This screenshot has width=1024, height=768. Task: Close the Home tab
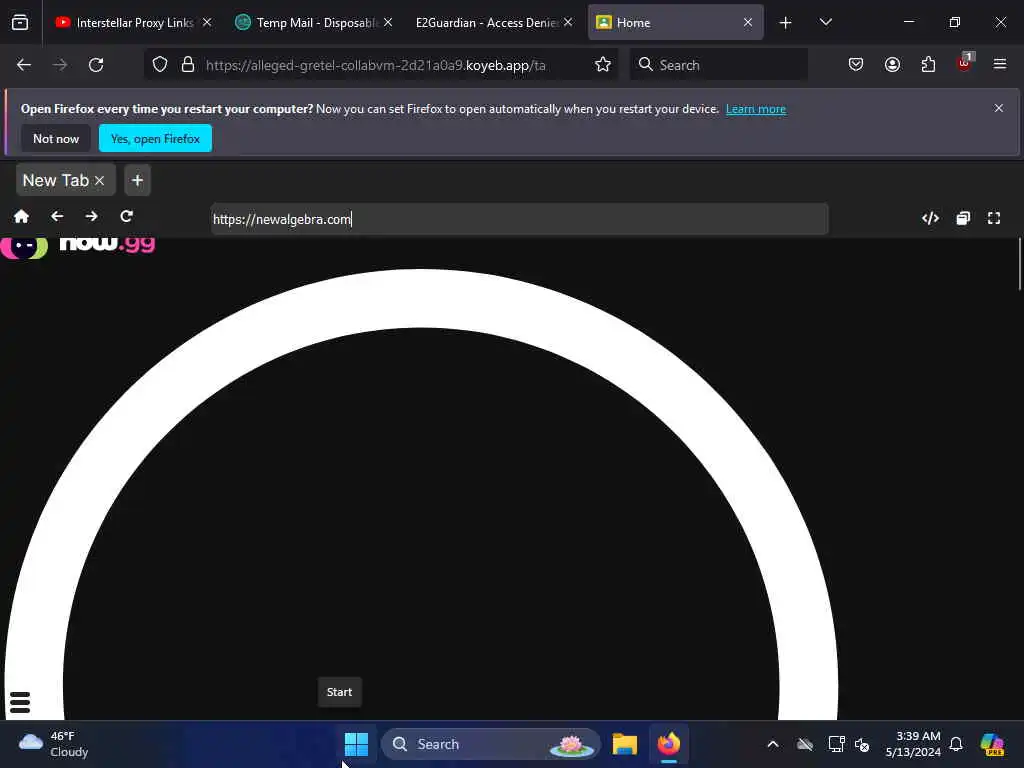pyautogui.click(x=748, y=22)
